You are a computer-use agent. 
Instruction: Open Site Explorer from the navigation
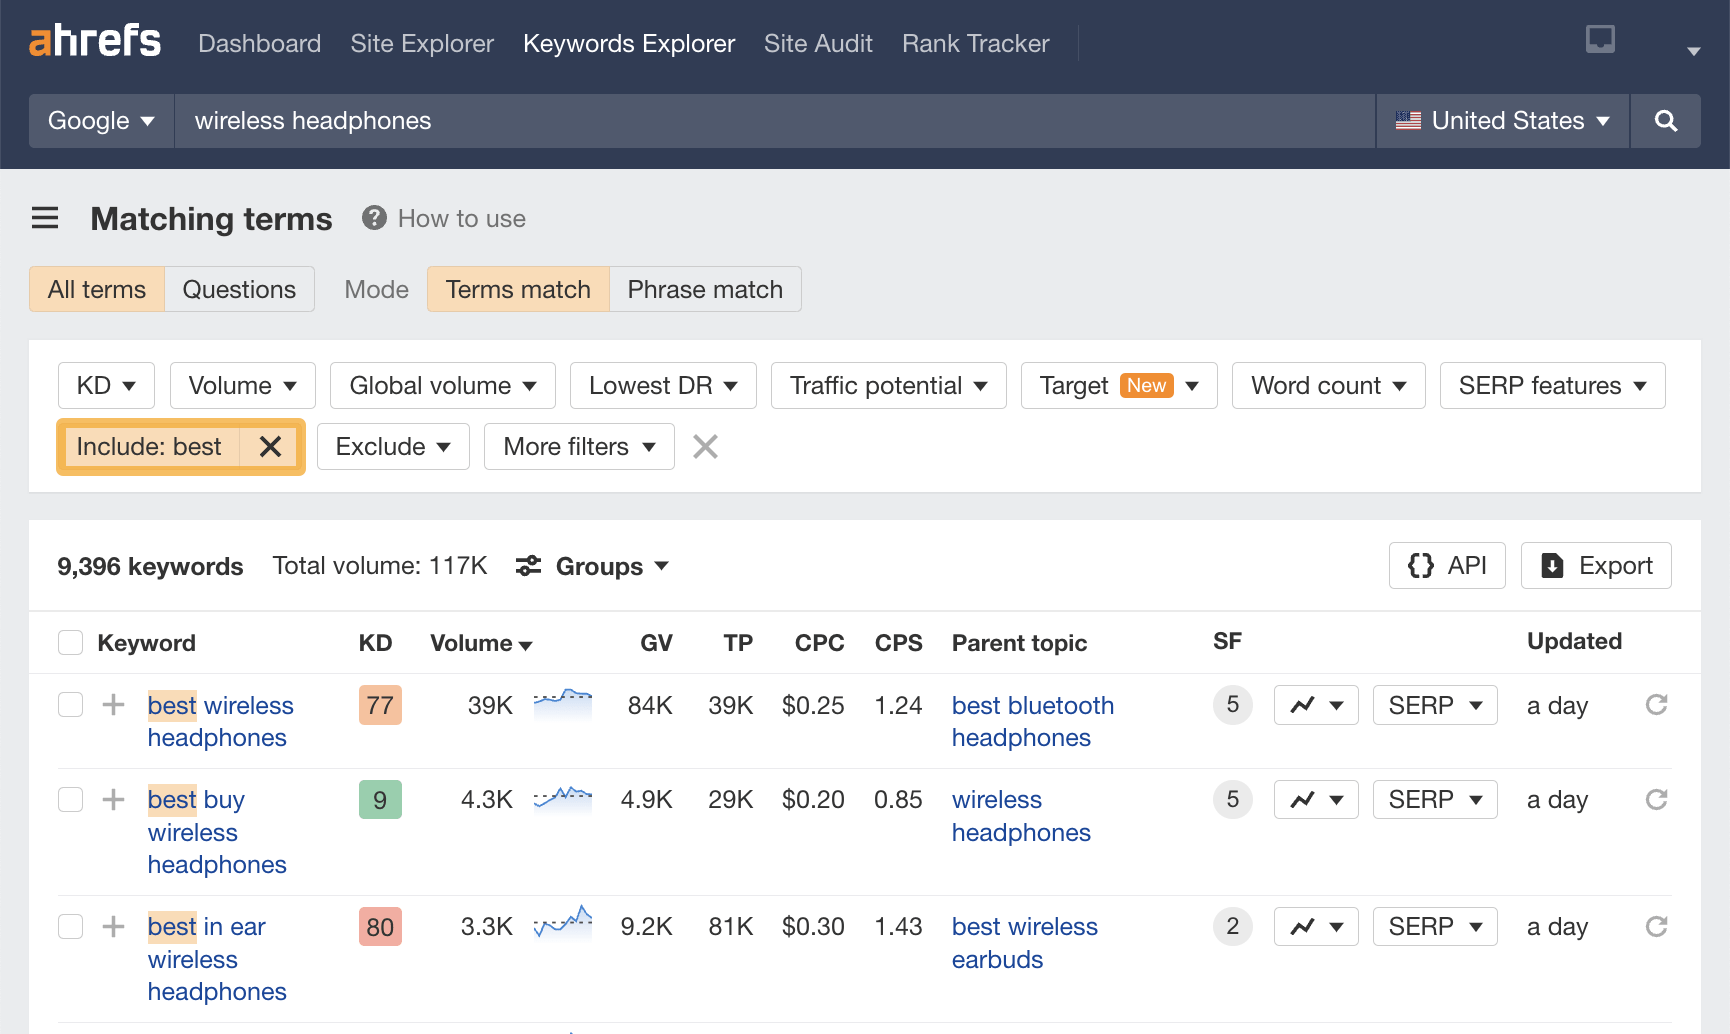[422, 43]
